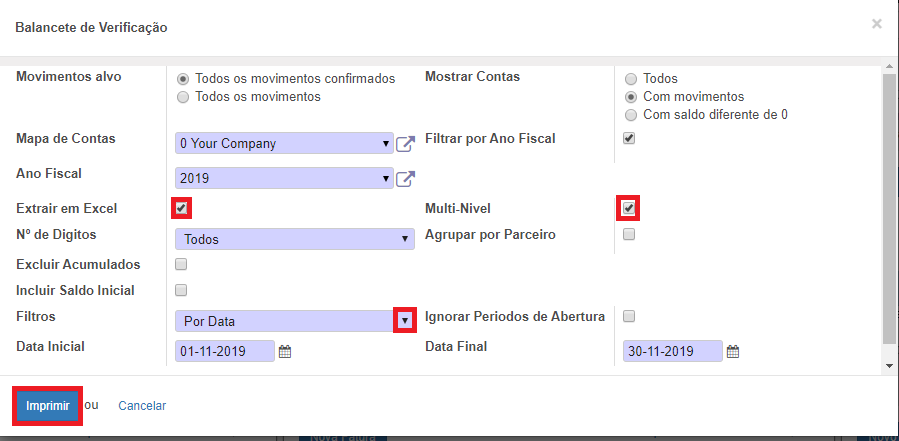Click the Cancelar link
899x441 pixels.
point(142,406)
